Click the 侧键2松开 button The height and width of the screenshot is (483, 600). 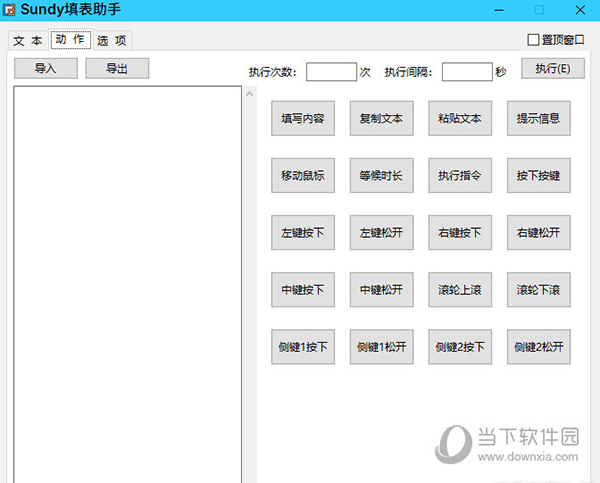539,347
